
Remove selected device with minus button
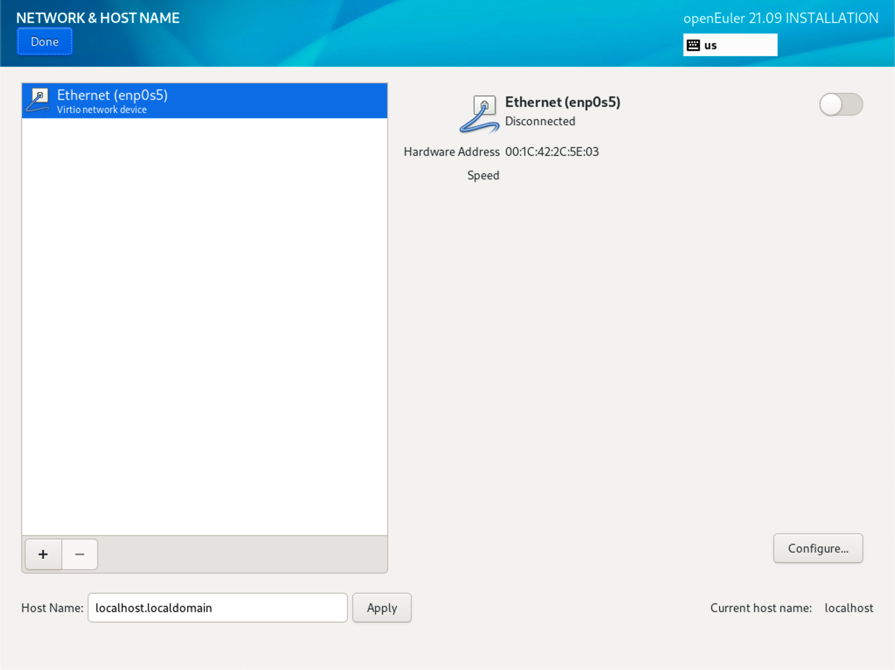point(80,554)
